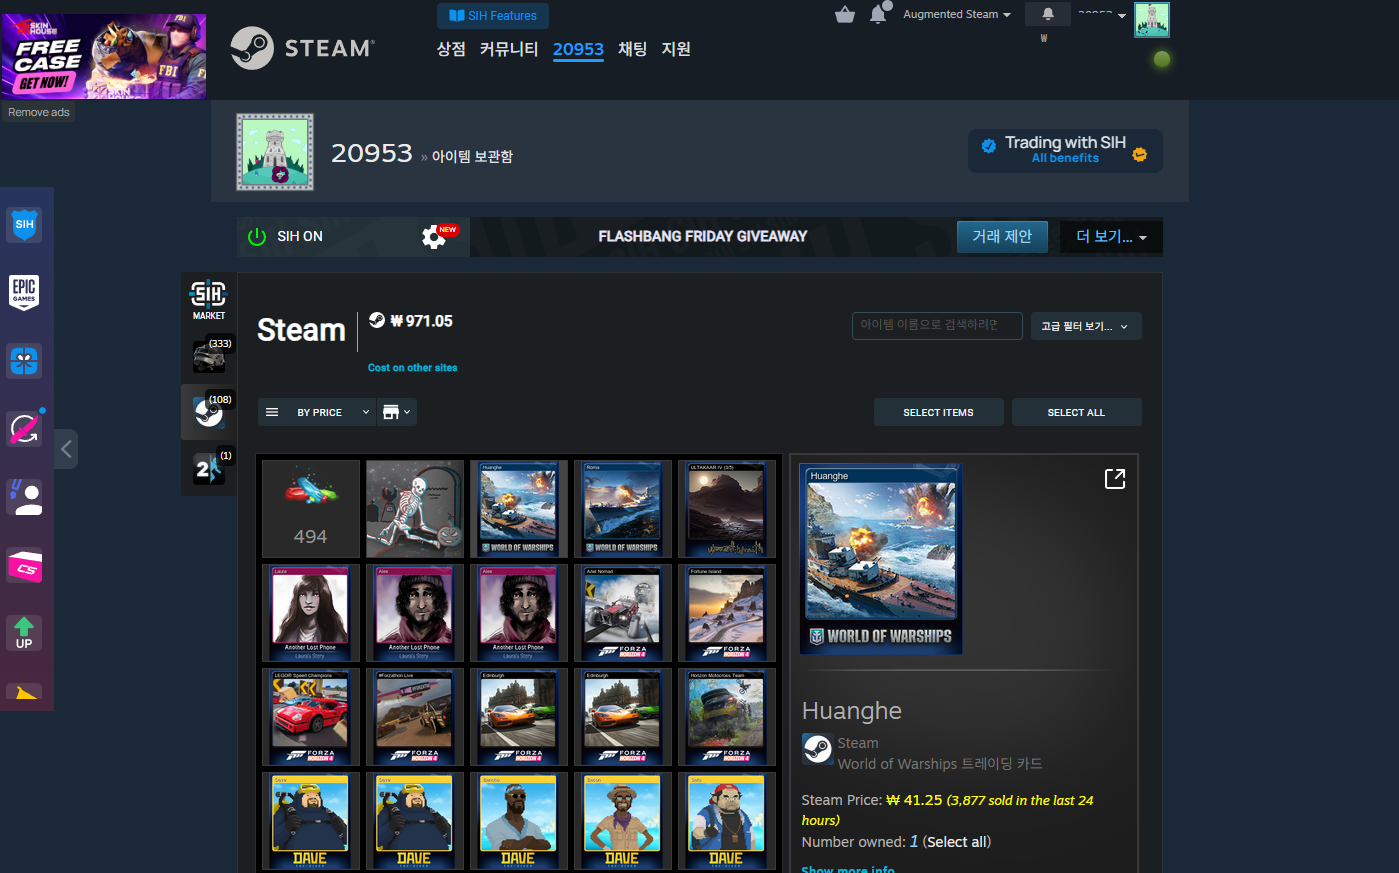The width and height of the screenshot is (1399, 873).
Task: Open the 커뮤니티 menu
Action: coord(509,49)
